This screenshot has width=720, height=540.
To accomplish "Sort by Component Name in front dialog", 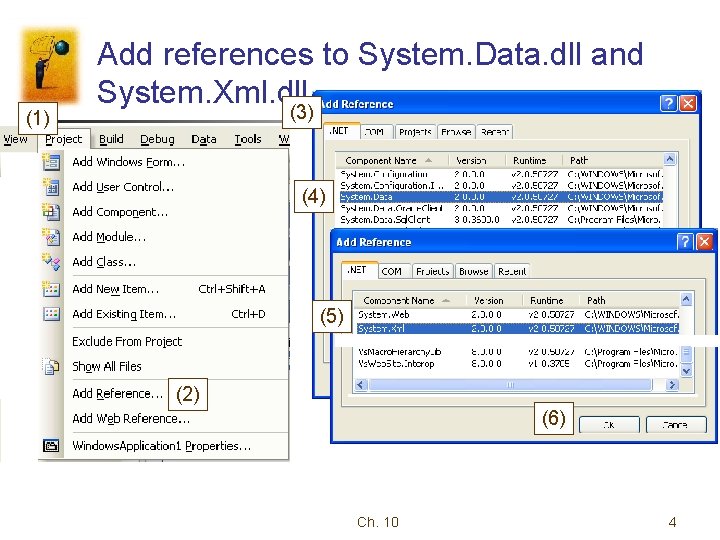I will (x=409, y=301).
